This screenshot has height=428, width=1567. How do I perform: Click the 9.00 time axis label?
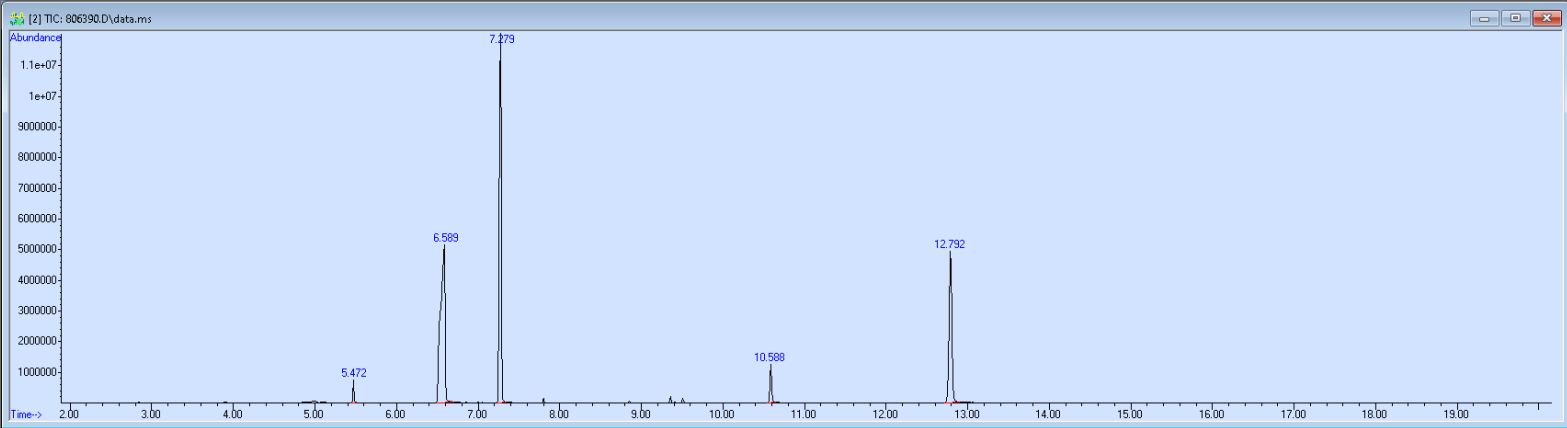pos(640,414)
